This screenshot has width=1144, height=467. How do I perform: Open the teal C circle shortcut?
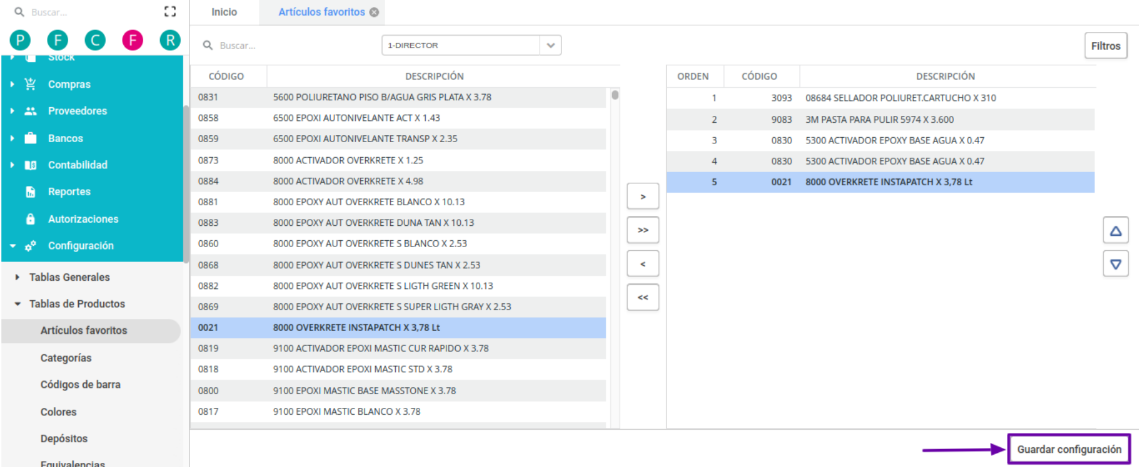pyautogui.click(x=95, y=40)
